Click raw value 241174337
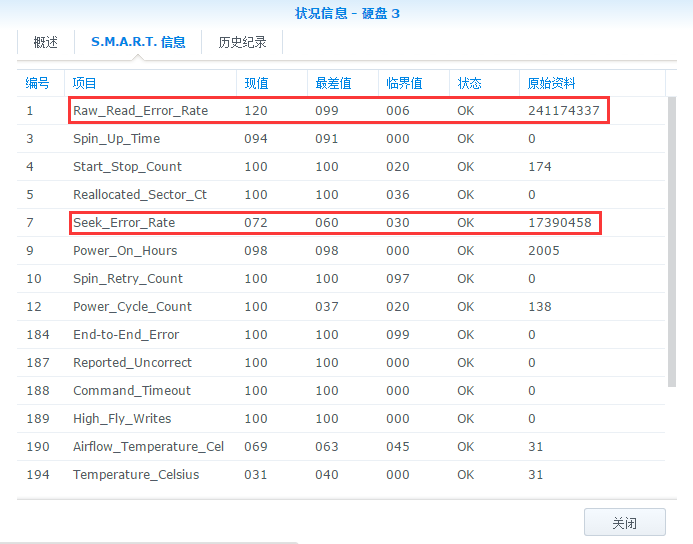 pos(564,110)
